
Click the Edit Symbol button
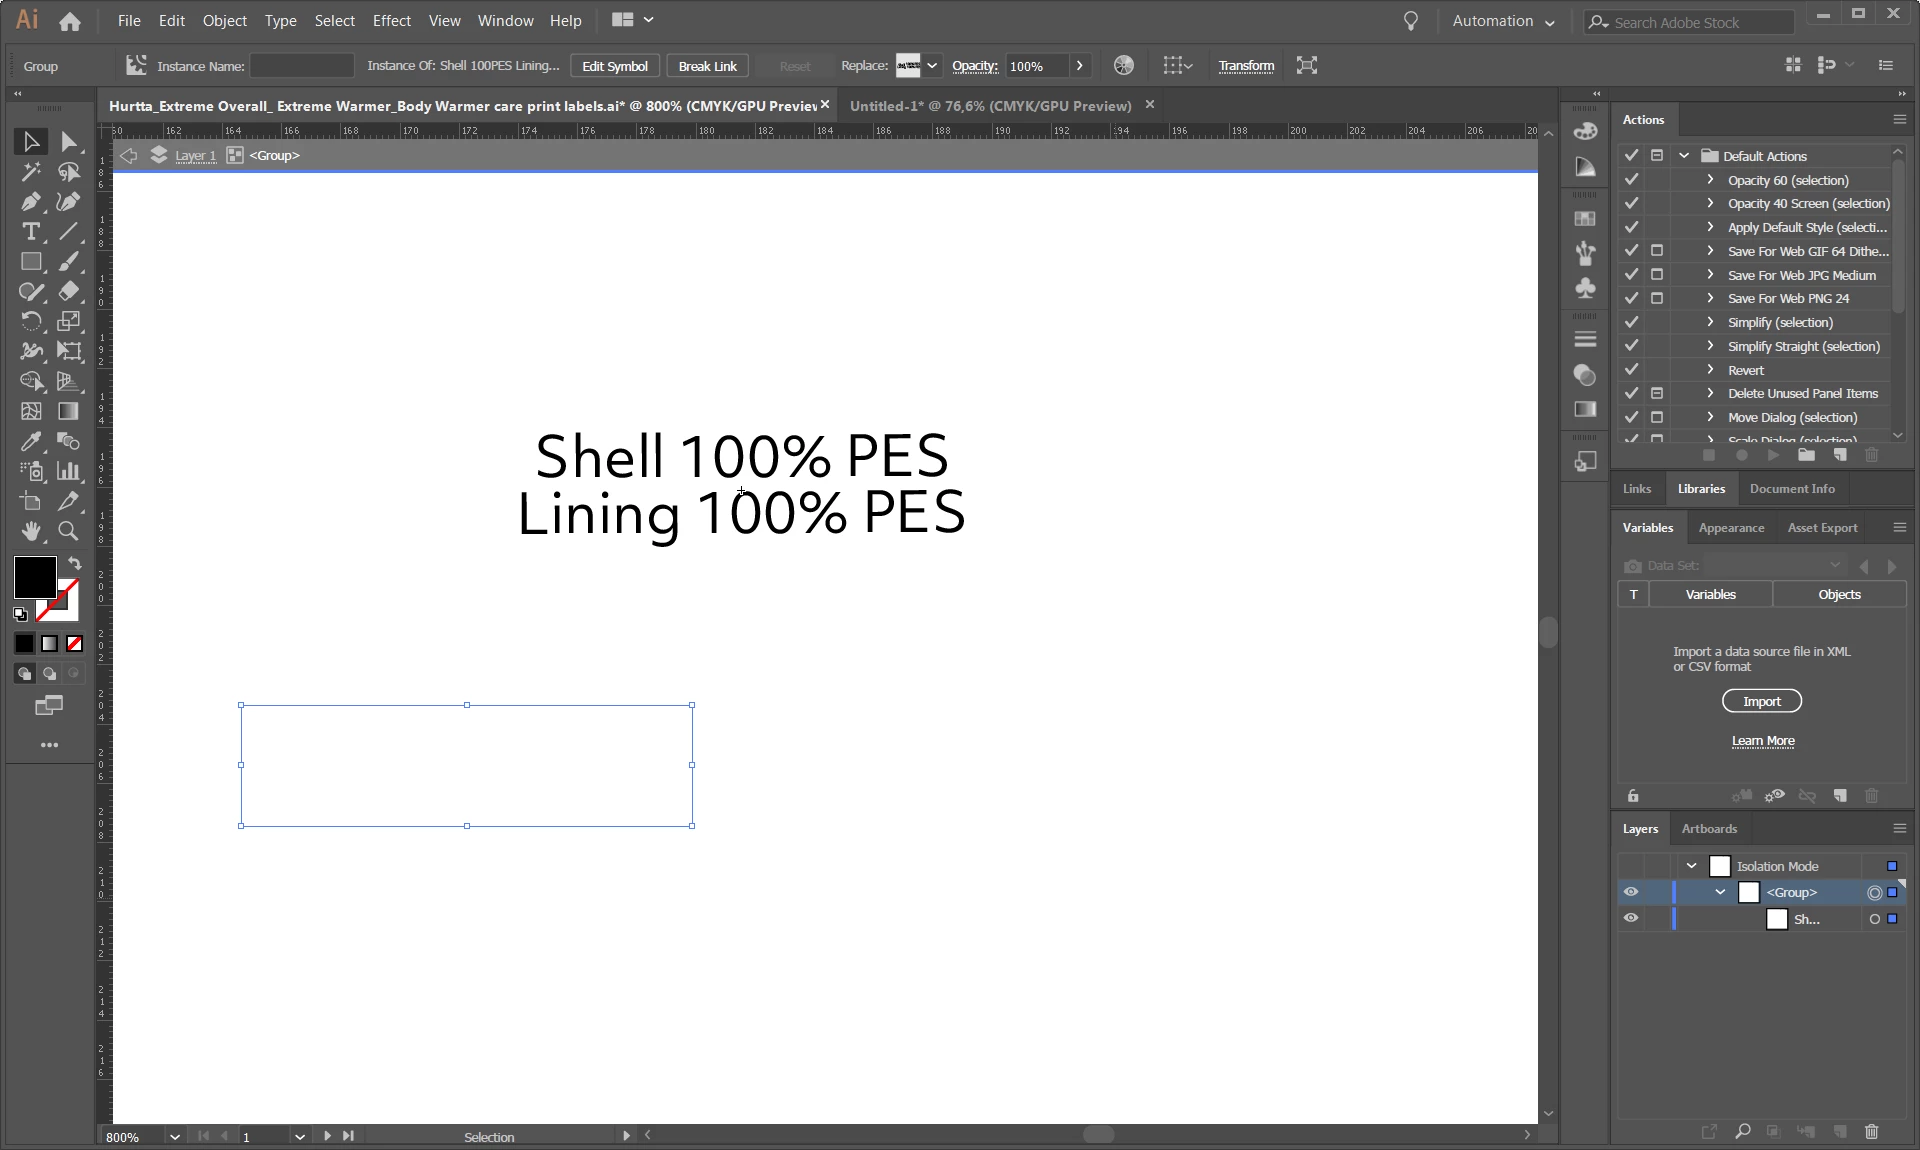(614, 66)
